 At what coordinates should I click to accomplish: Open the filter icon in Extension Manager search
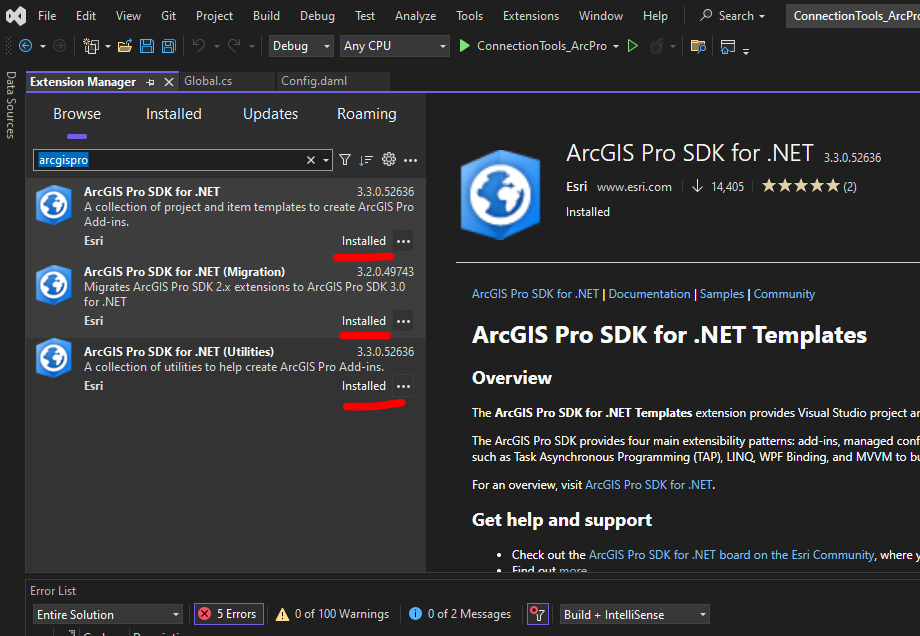[344, 160]
